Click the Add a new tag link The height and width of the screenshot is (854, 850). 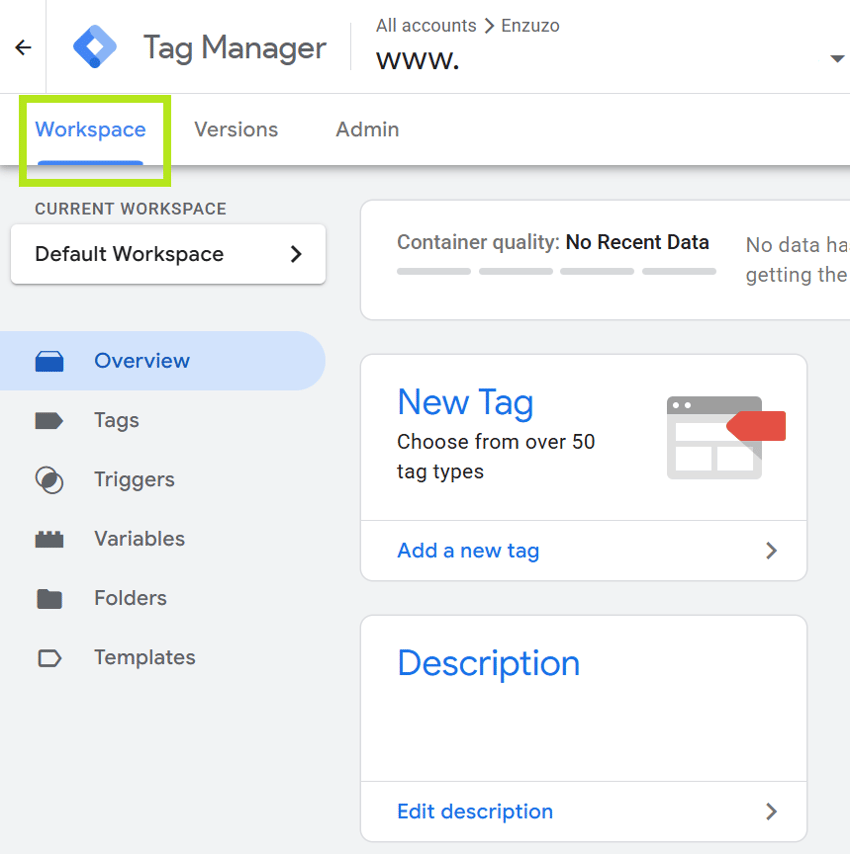click(x=468, y=550)
